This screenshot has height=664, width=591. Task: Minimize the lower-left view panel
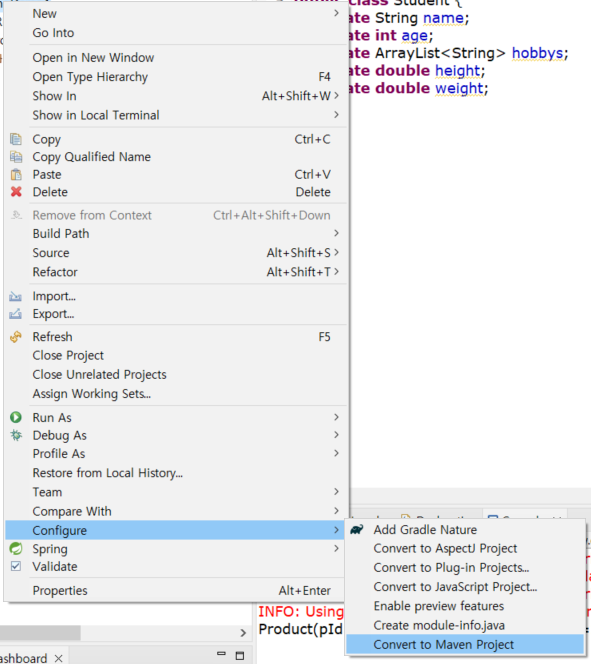(x=221, y=654)
